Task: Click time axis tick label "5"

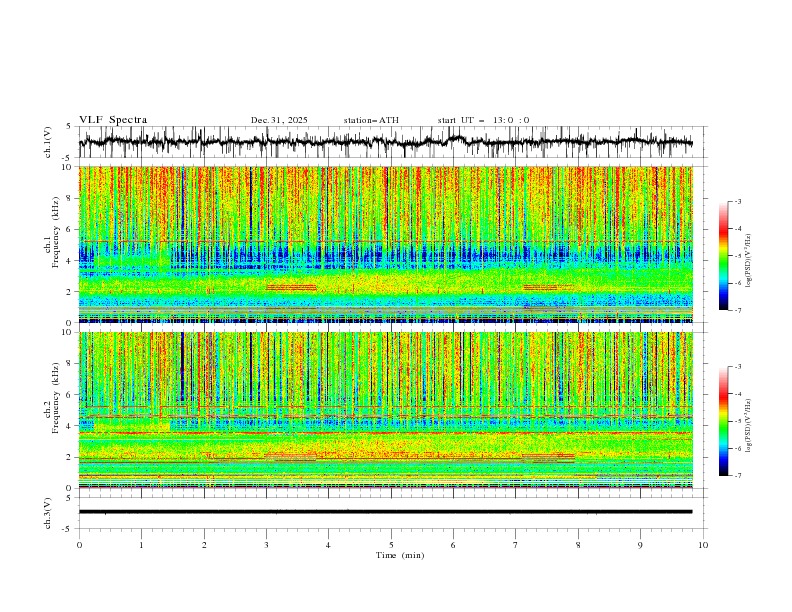Action: 391,545
